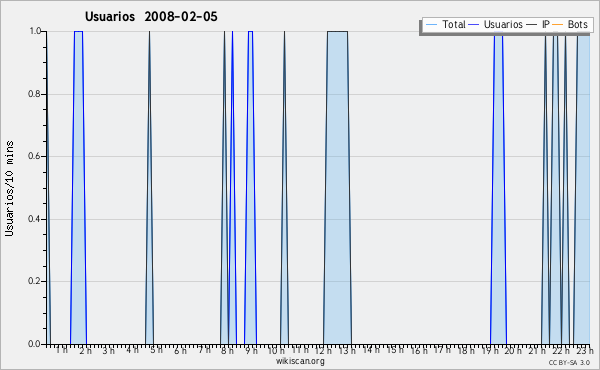Click the 9 h x-axis label
Image resolution: width=600 pixels, height=370 pixels.
[251, 350]
